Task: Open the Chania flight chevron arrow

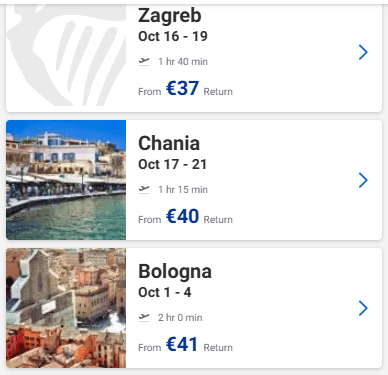Action: point(363,180)
